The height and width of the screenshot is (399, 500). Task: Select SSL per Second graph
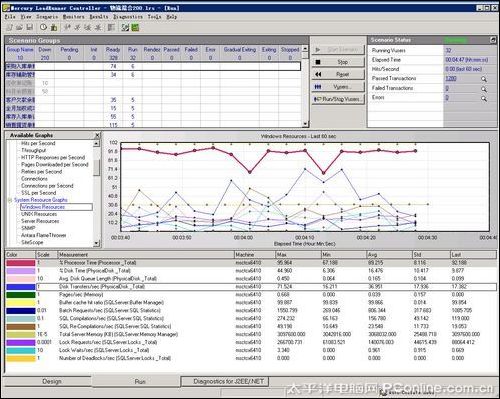pos(38,193)
